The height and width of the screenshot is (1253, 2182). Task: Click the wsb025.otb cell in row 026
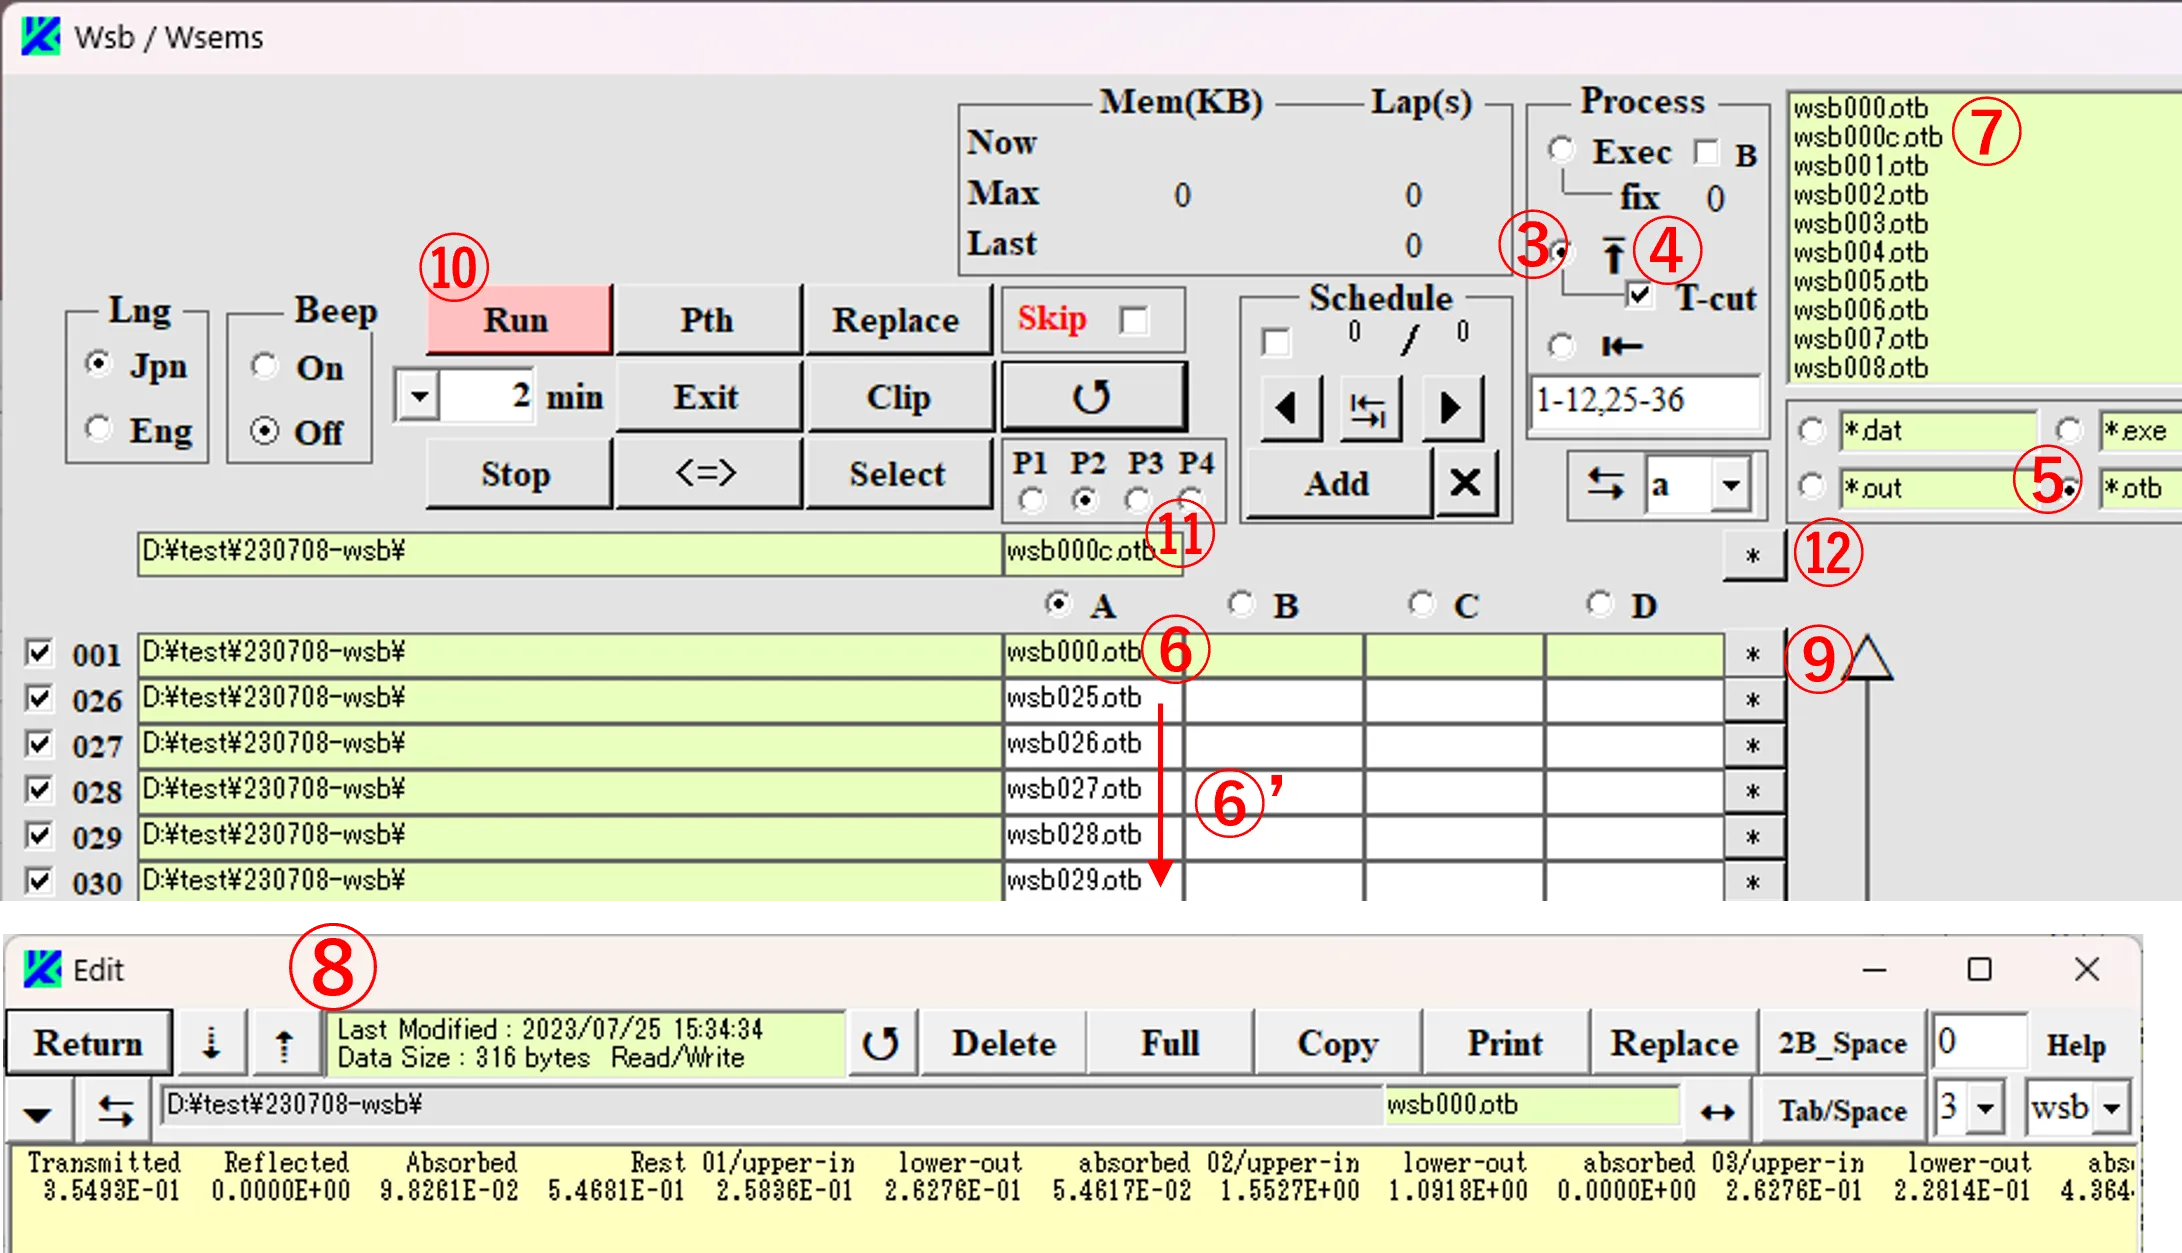click(x=1093, y=698)
